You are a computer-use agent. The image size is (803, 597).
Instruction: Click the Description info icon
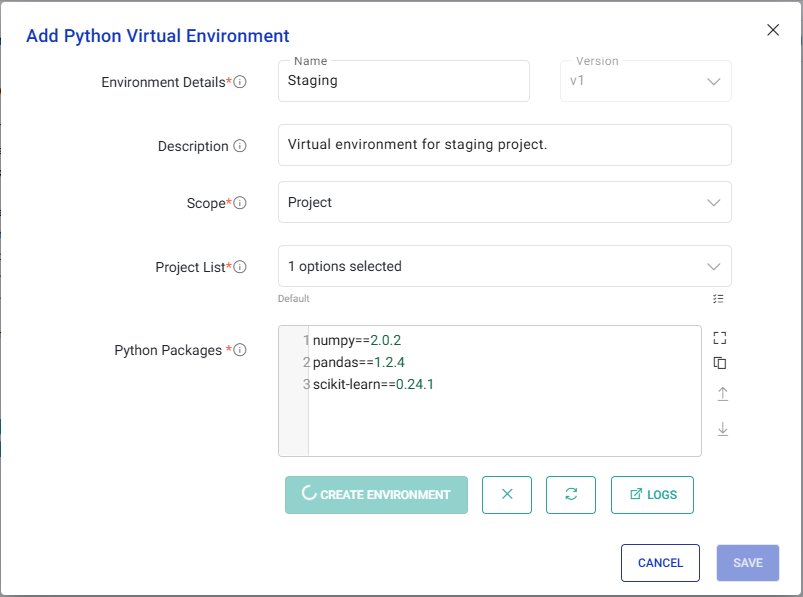(x=238, y=146)
